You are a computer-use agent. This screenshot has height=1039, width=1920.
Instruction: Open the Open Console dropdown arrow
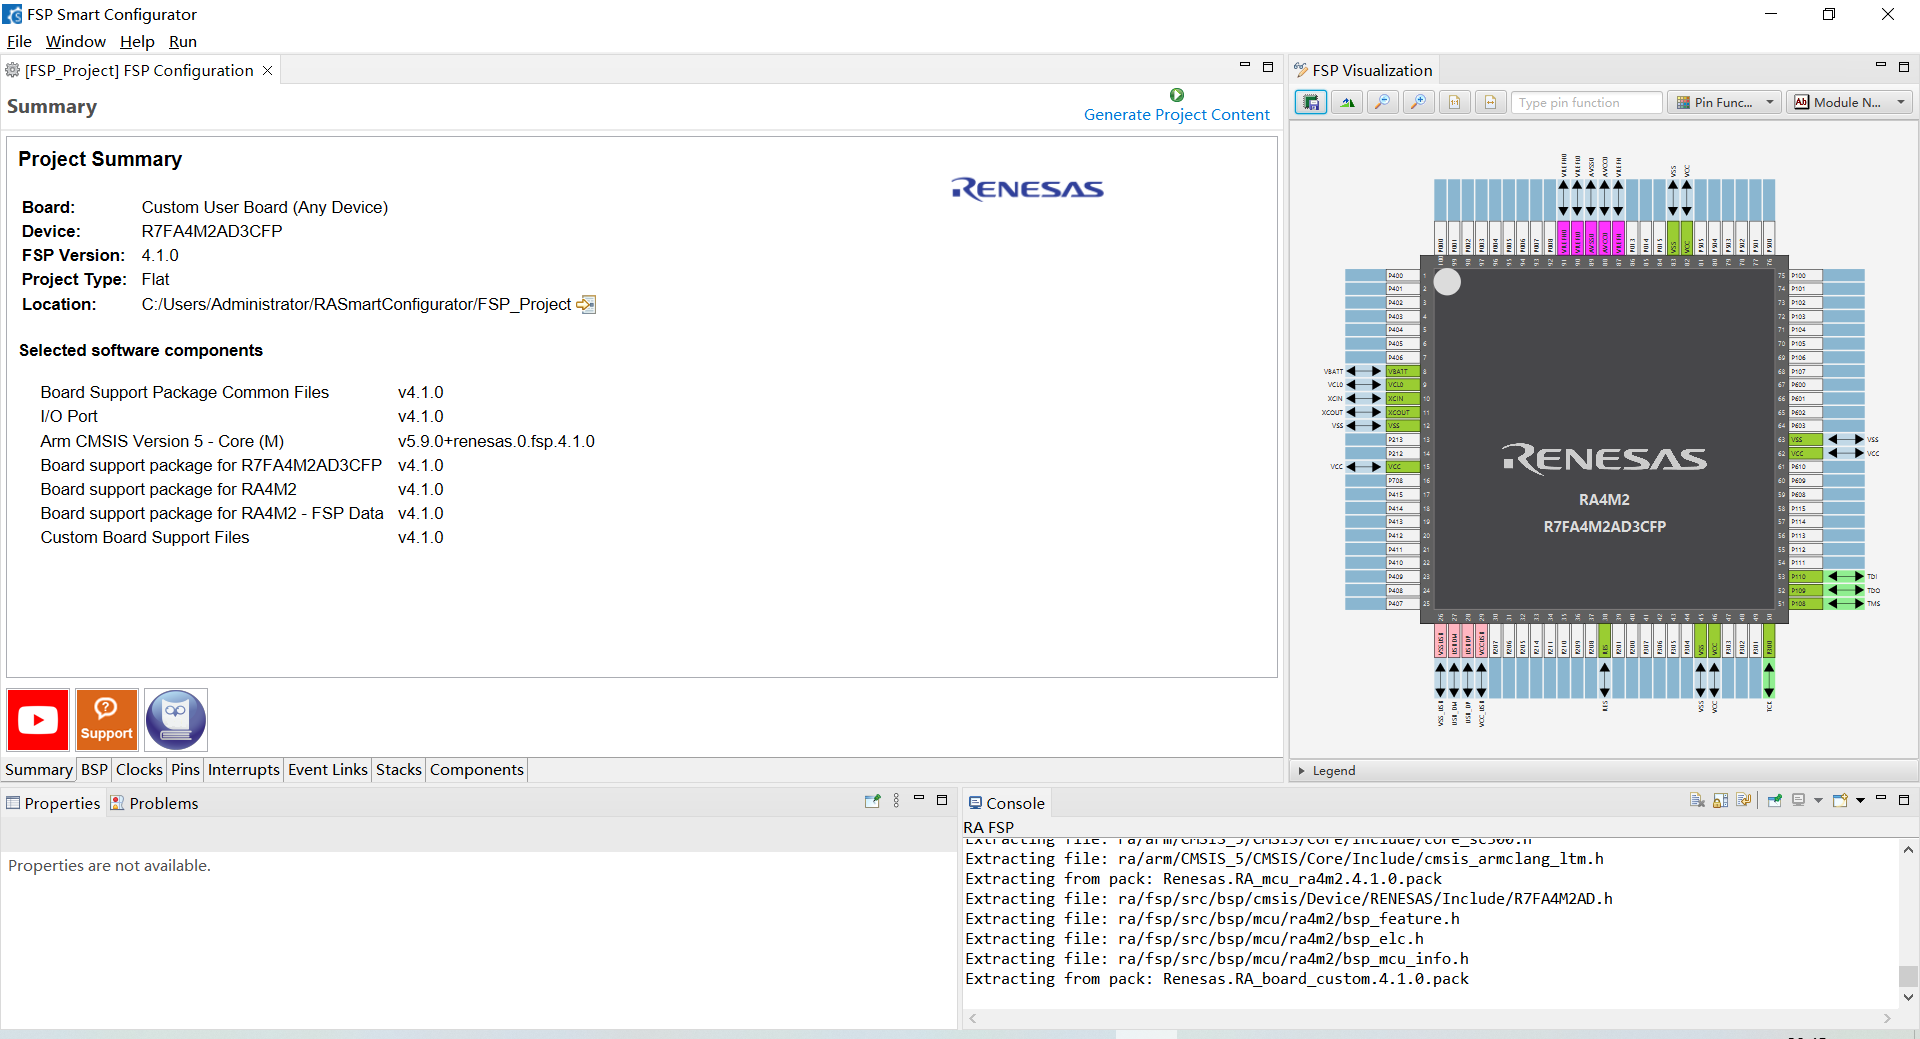click(1860, 800)
